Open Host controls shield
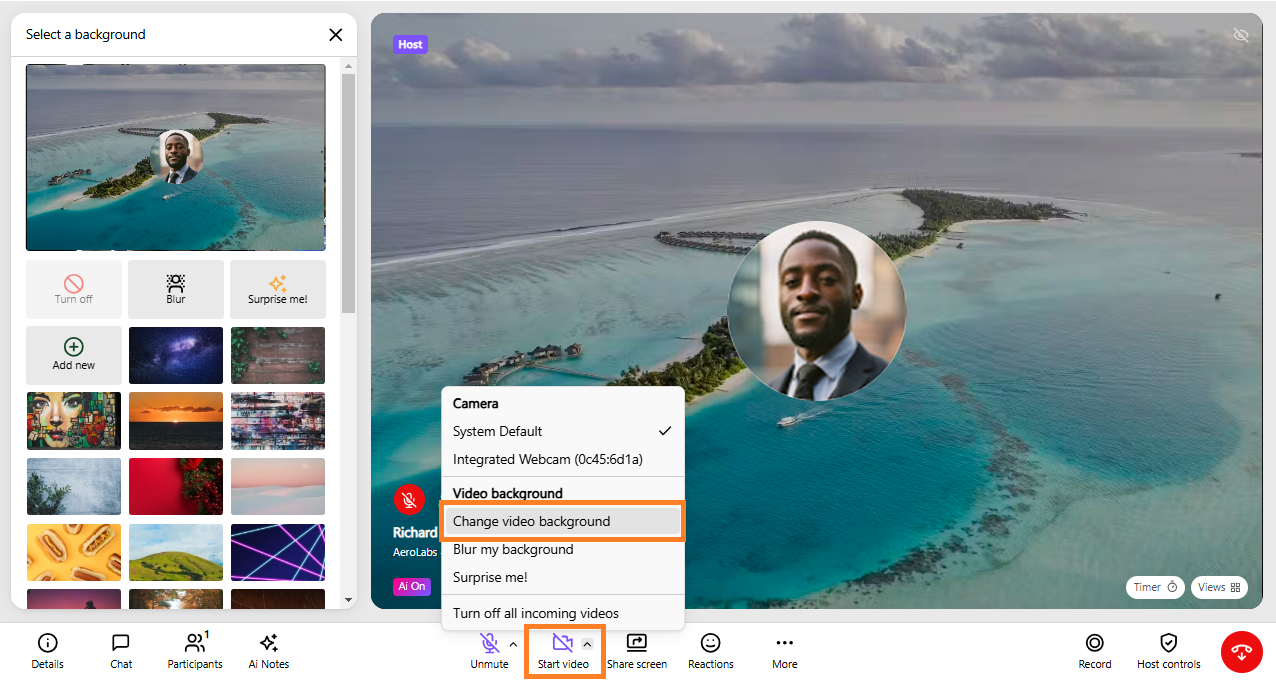This screenshot has width=1276, height=692. click(1169, 651)
